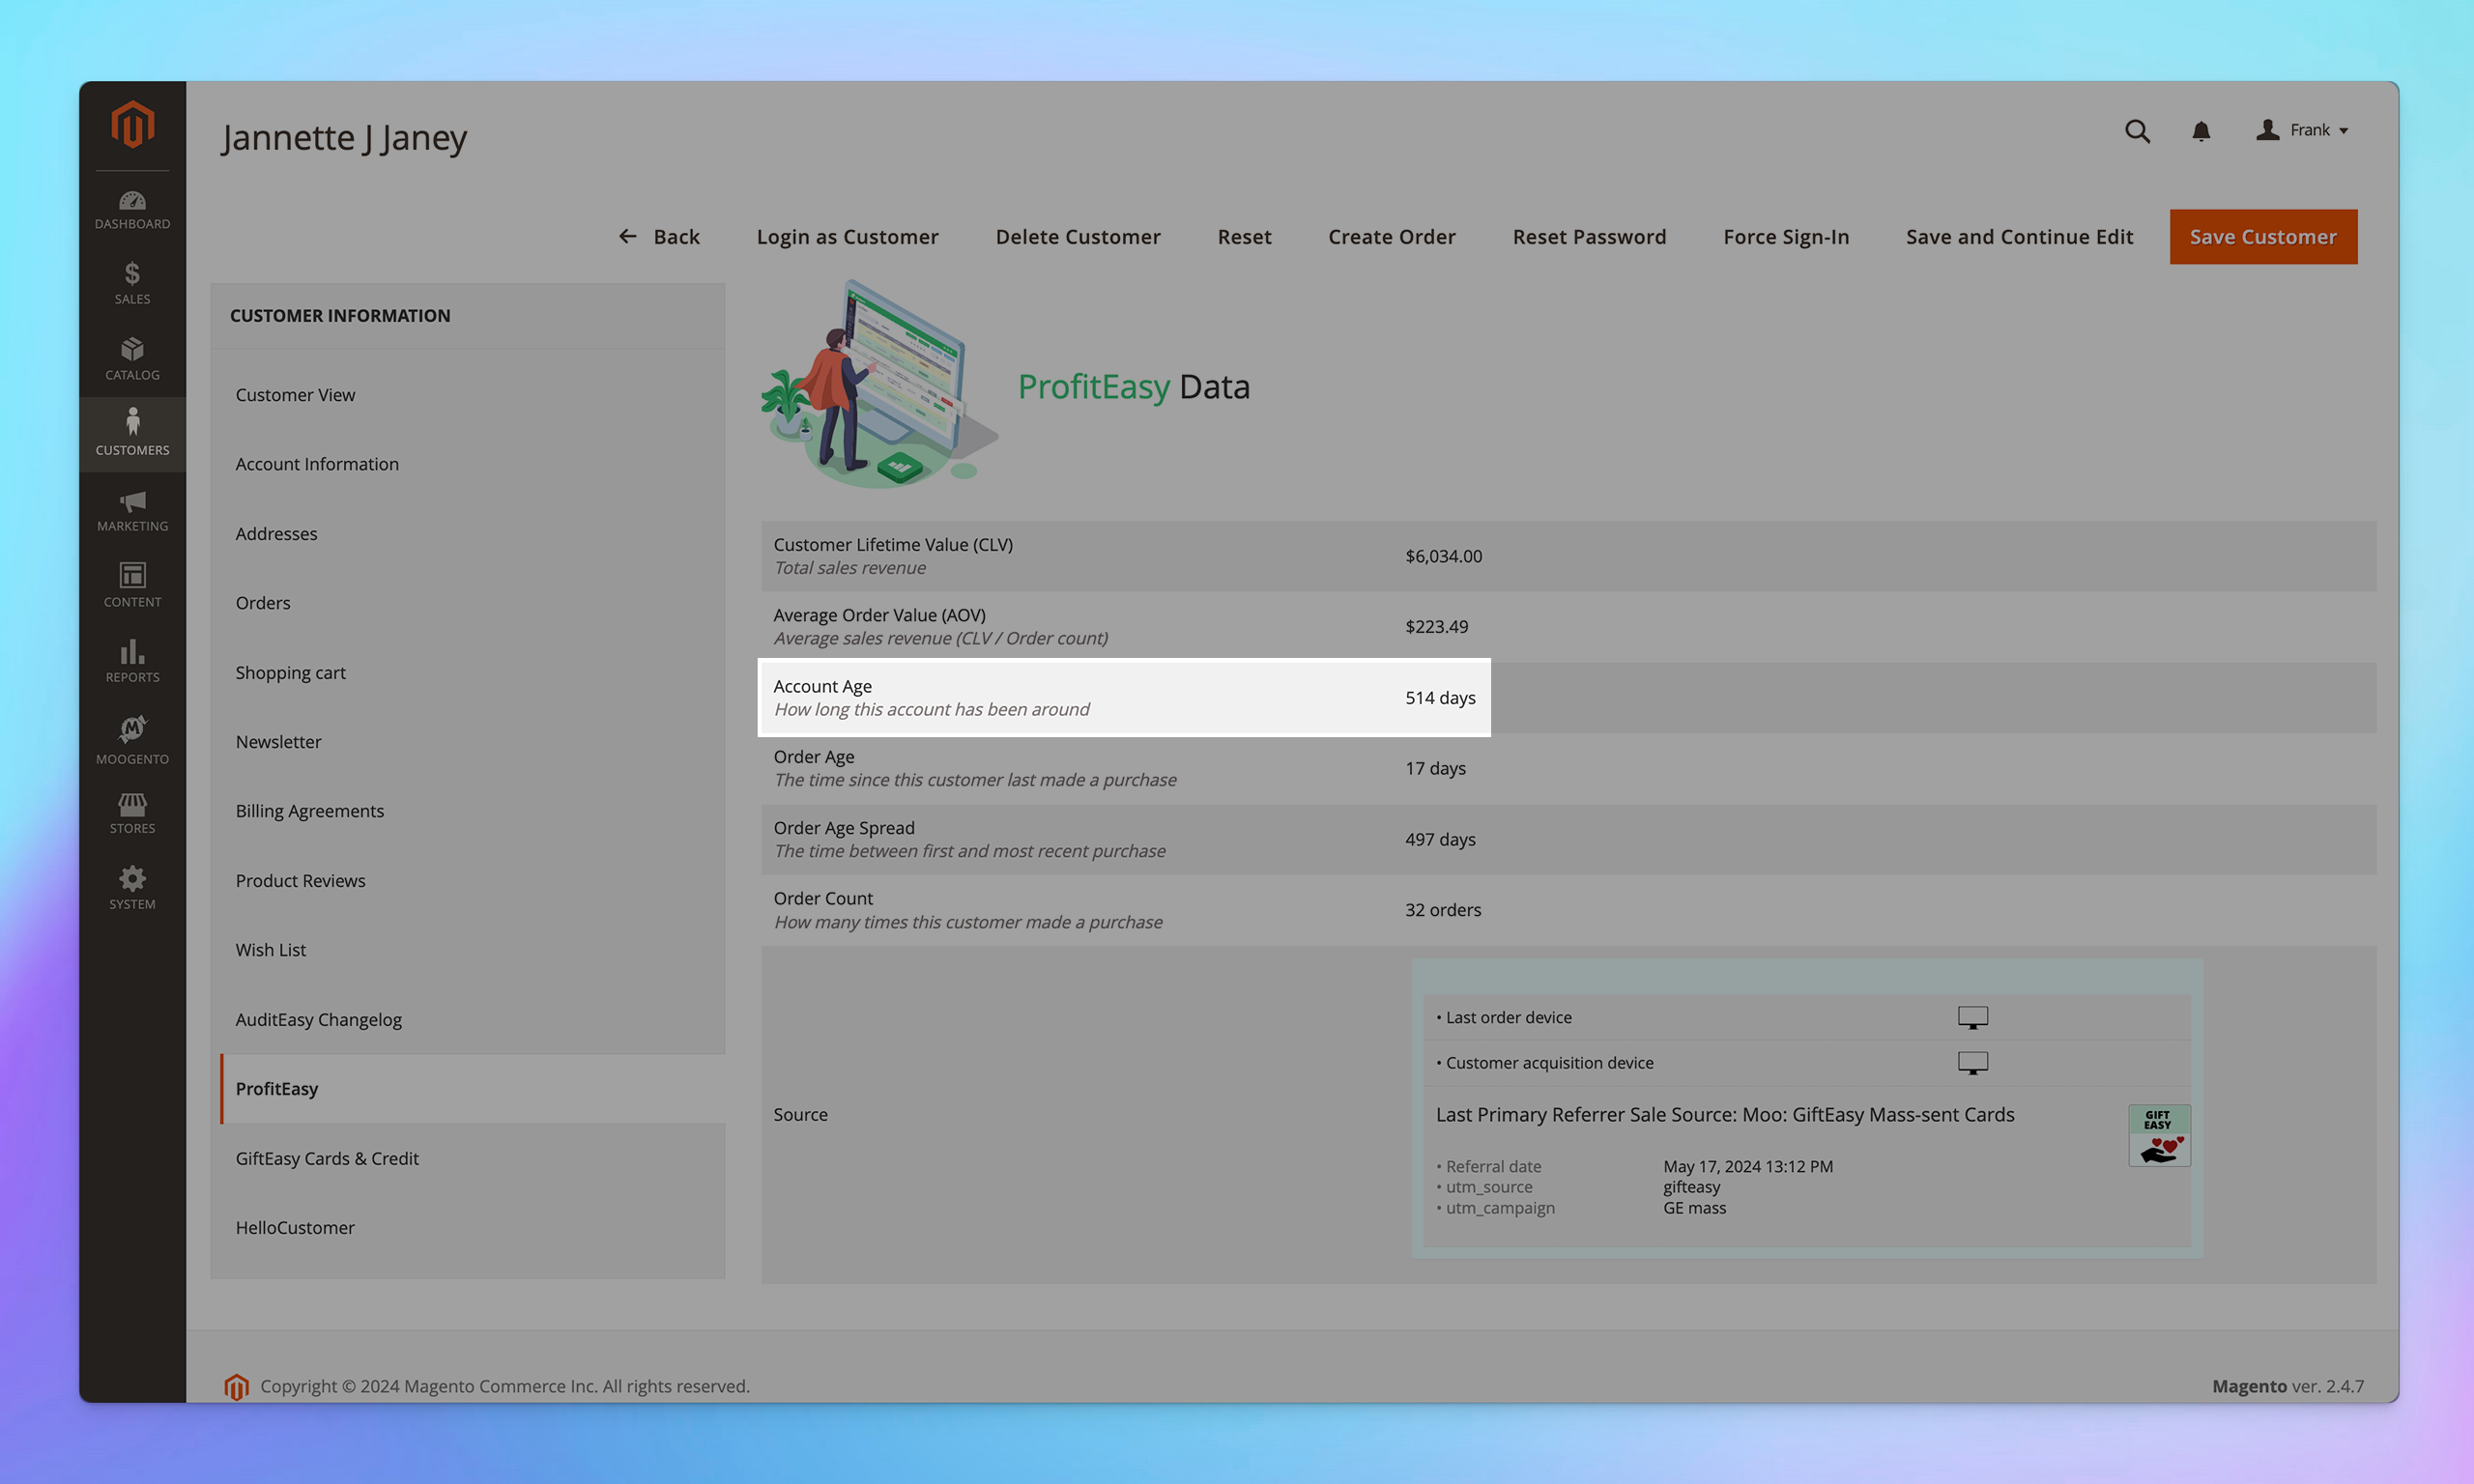Click the Reset button
2474x1484 pixels.
[x=1244, y=237]
